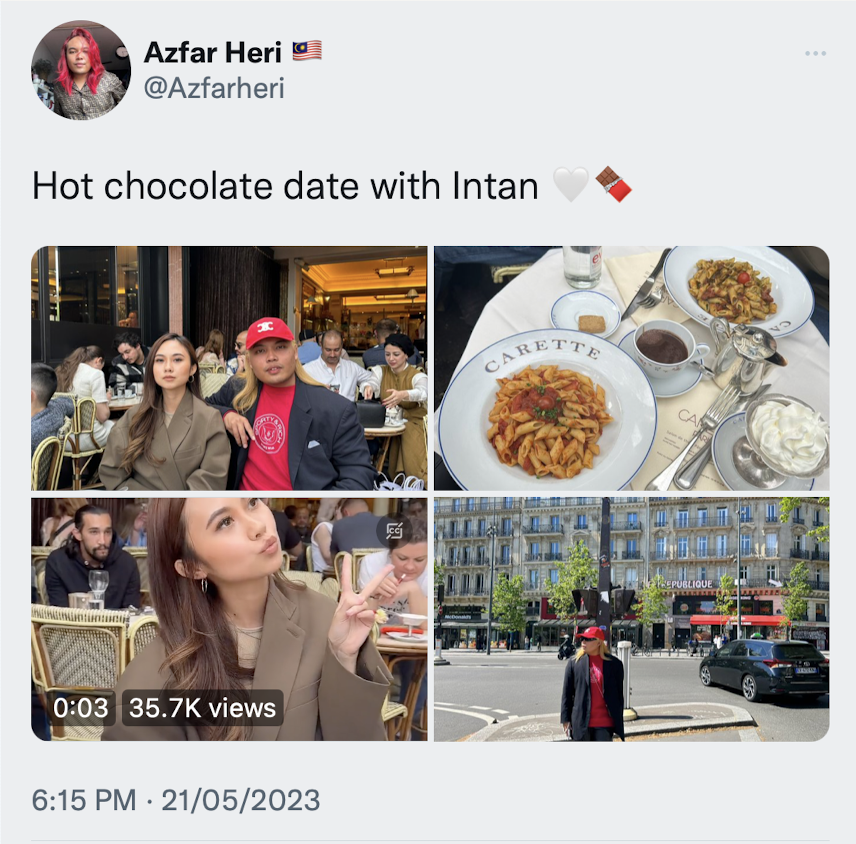The image size is (856, 844).
Task: Click Azfar Heri's profile avatar
Action: tap(81, 70)
